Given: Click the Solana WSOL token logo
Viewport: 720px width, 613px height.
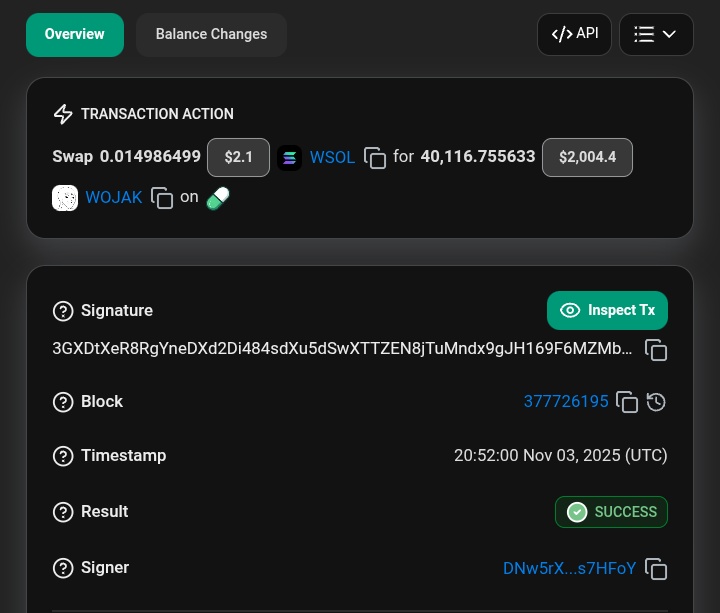Looking at the screenshot, I should (x=289, y=158).
